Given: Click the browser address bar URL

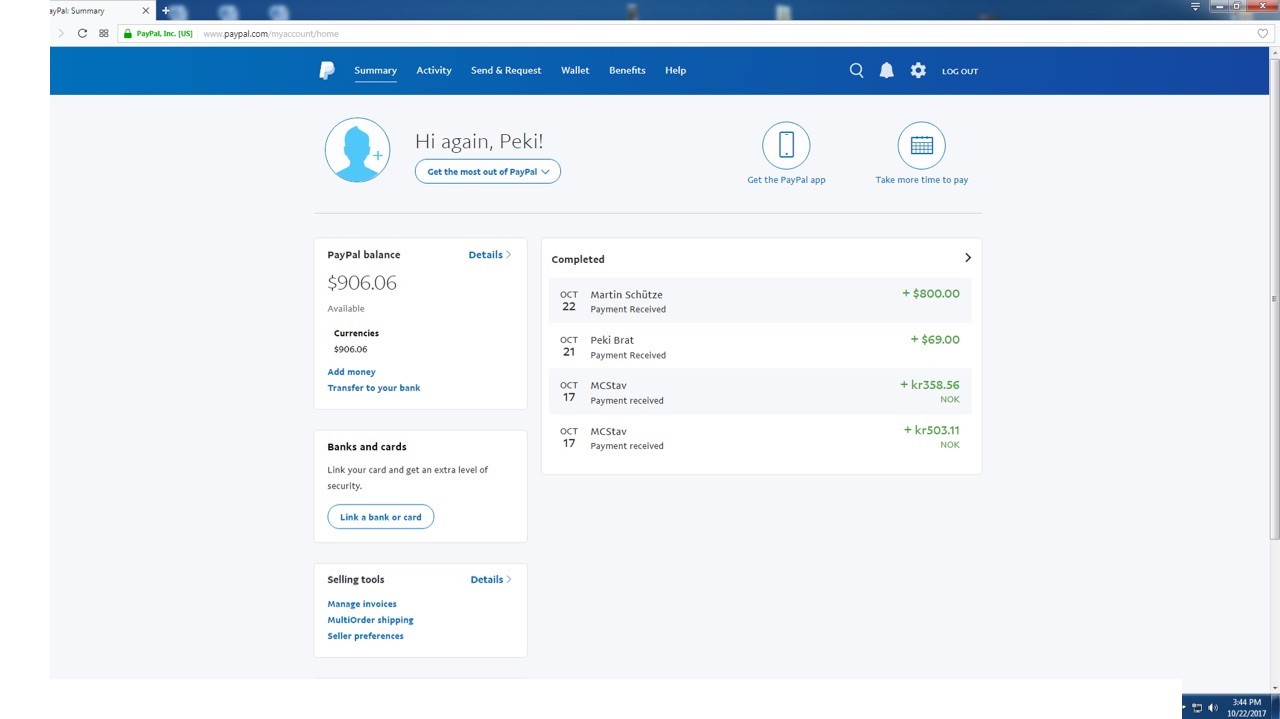Looking at the screenshot, I should coord(271,34).
